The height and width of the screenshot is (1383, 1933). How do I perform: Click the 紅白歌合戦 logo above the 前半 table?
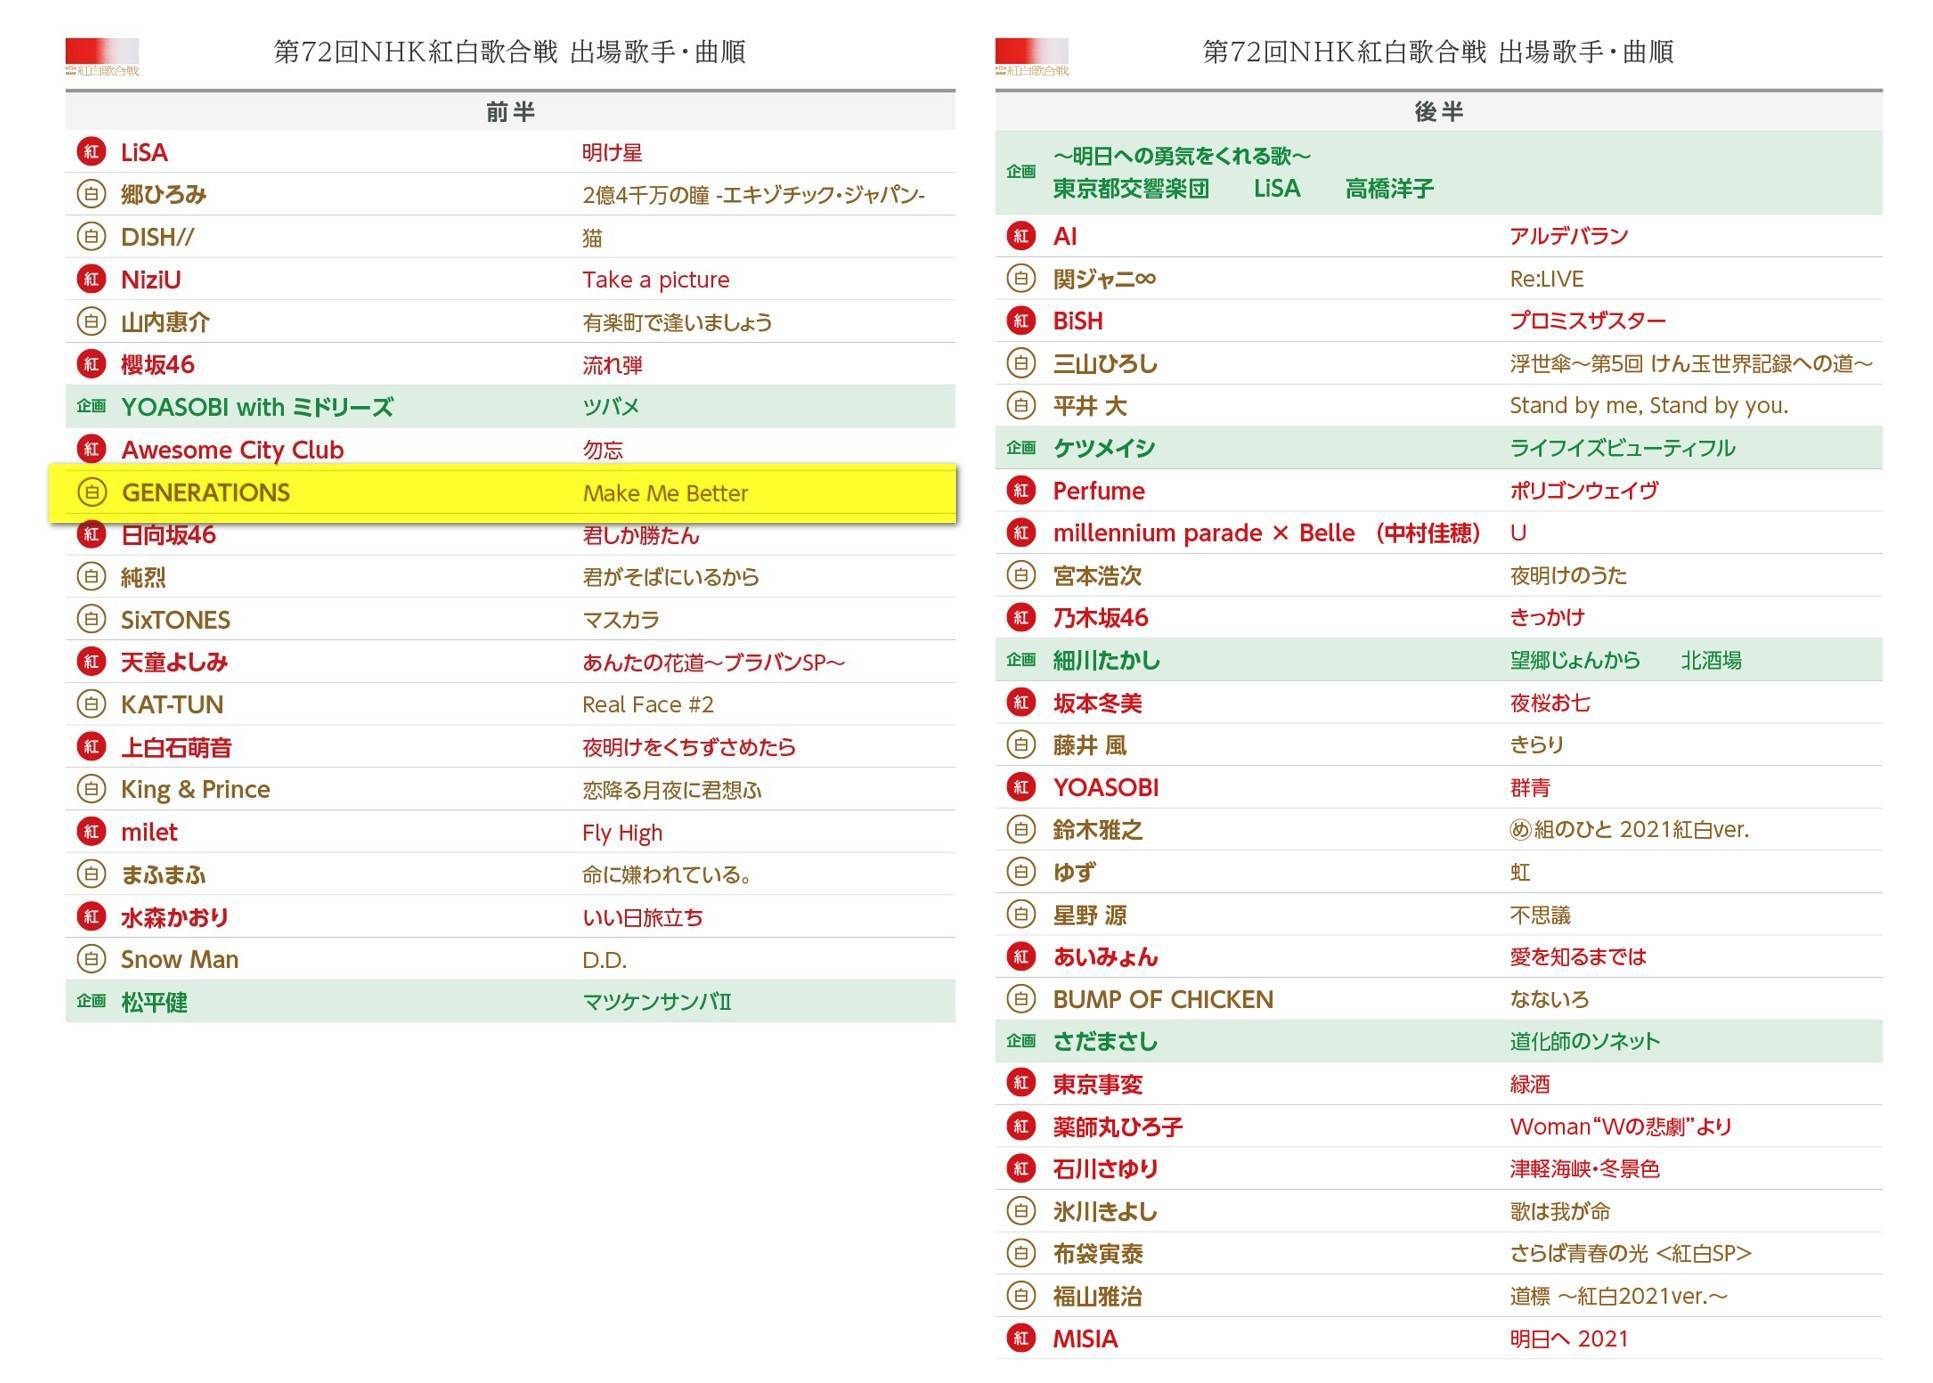point(102,57)
